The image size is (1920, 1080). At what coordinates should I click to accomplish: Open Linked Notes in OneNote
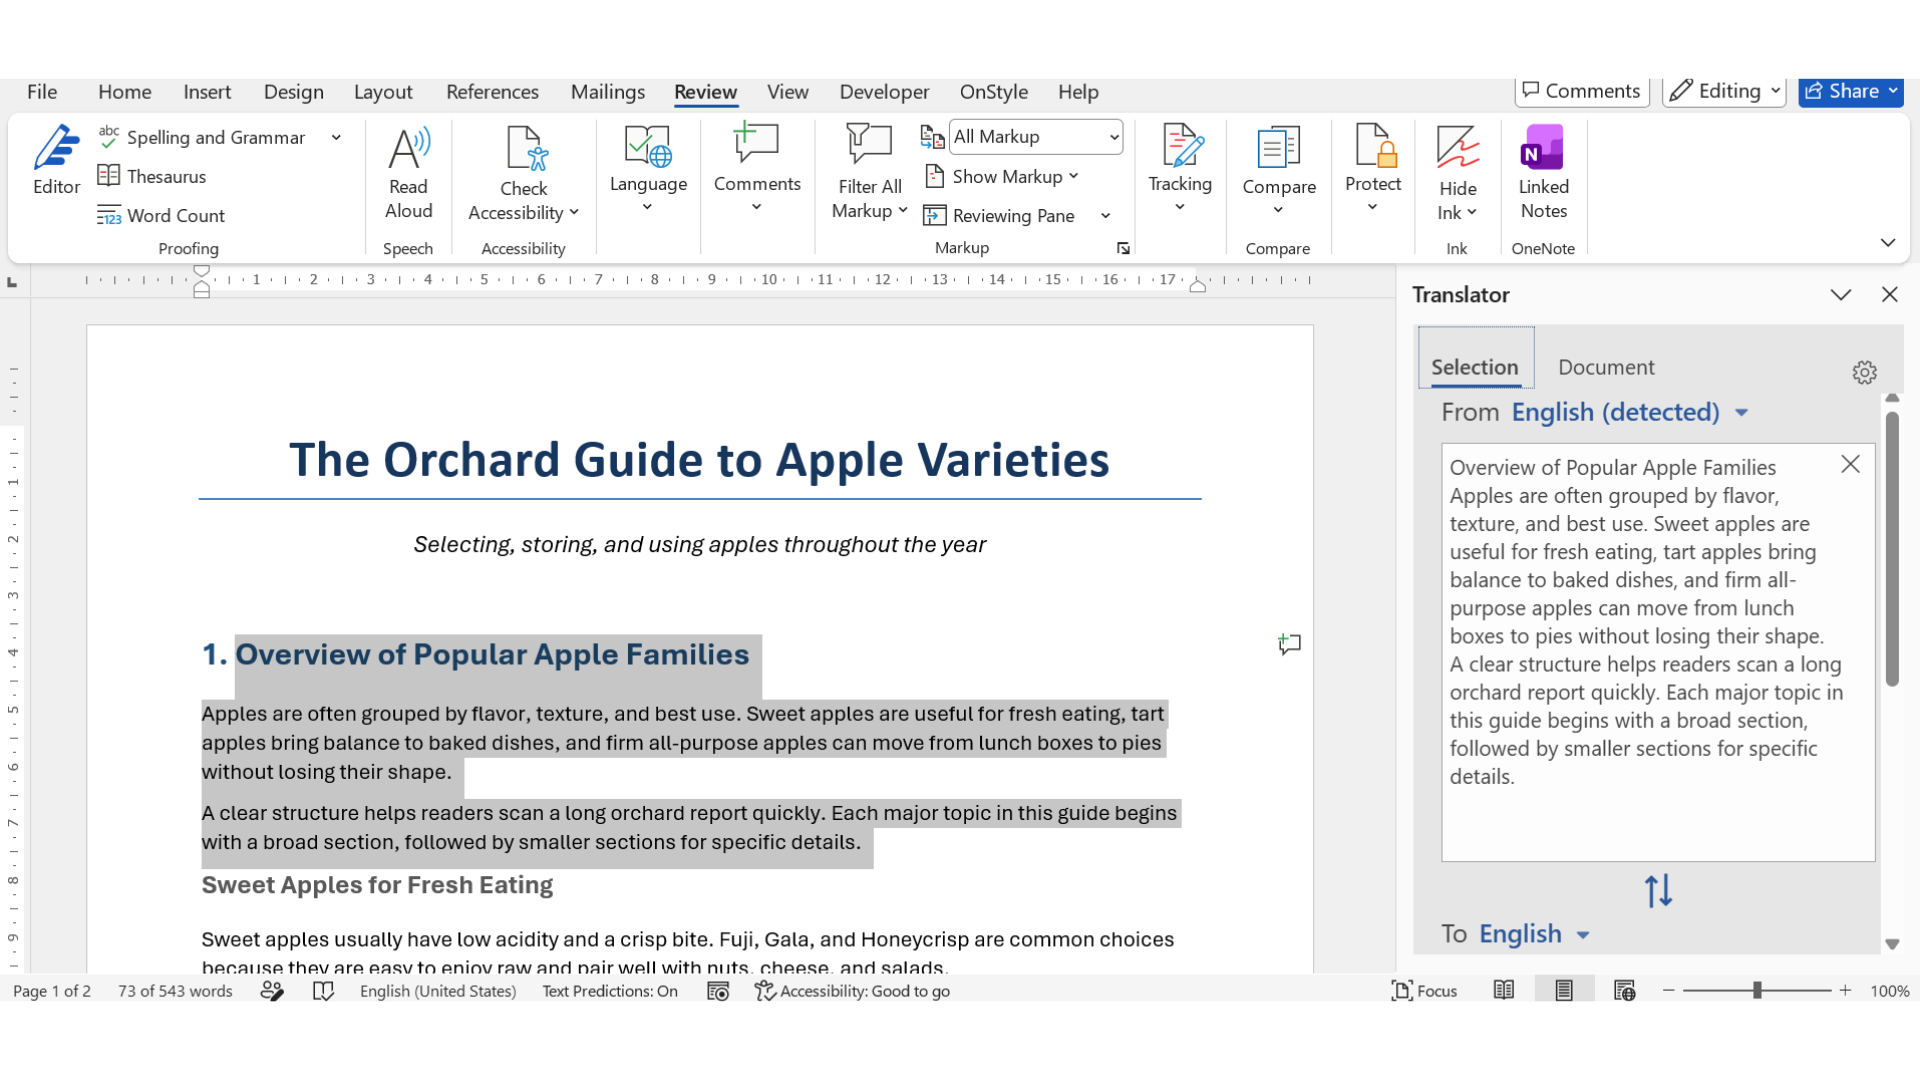click(1543, 172)
